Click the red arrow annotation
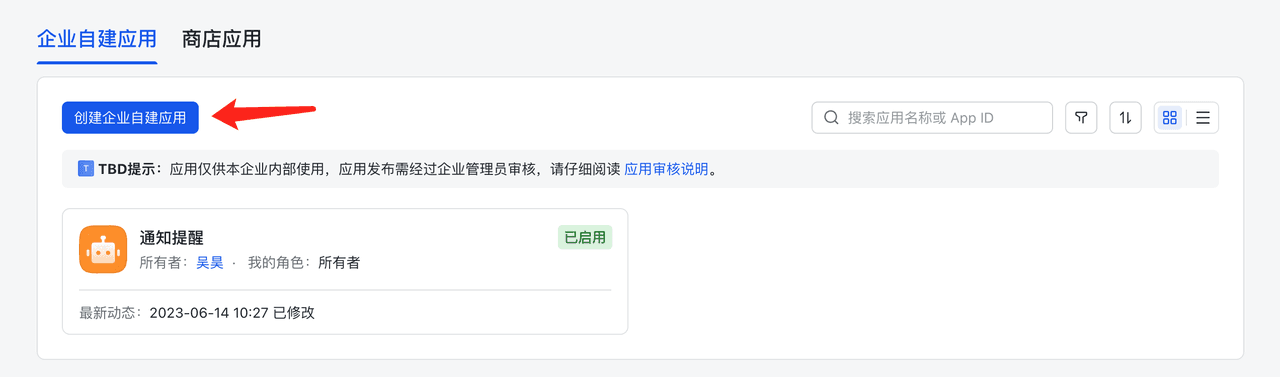 268,112
